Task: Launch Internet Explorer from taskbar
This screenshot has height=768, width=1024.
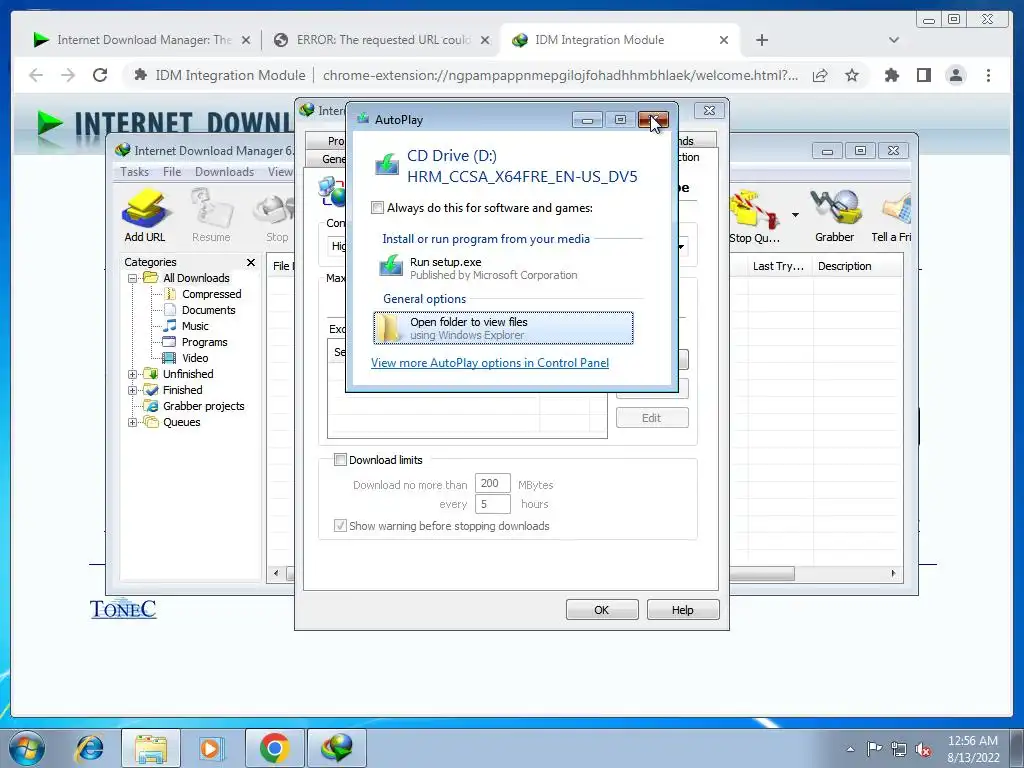Action: click(89, 748)
